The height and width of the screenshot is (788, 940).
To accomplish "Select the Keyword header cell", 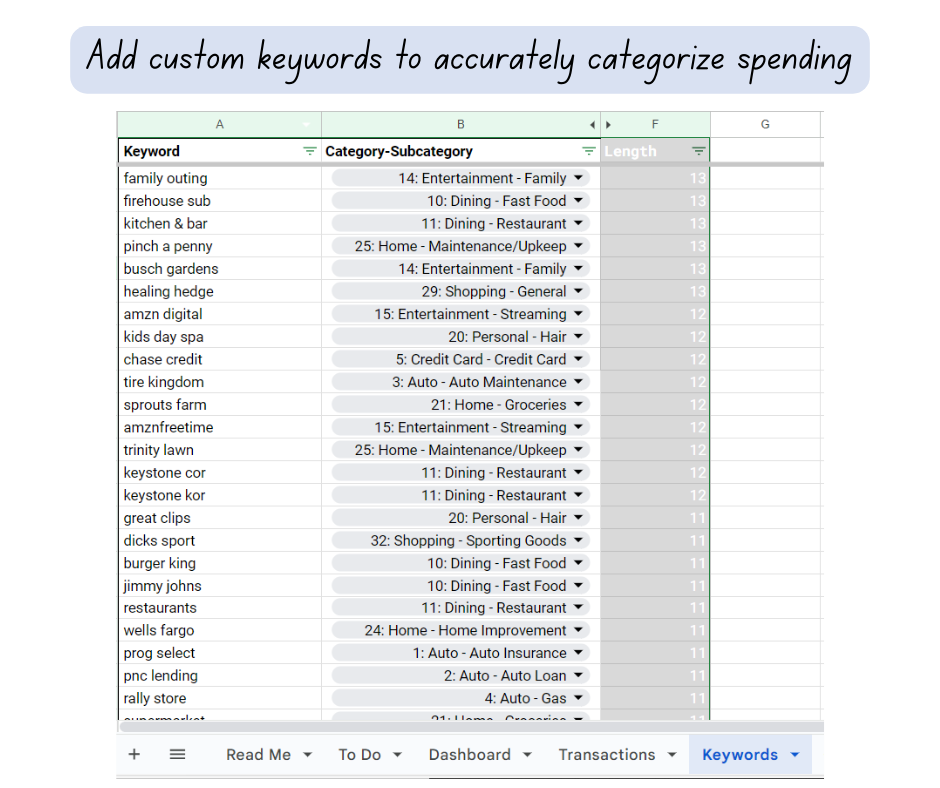I will 219,151.
